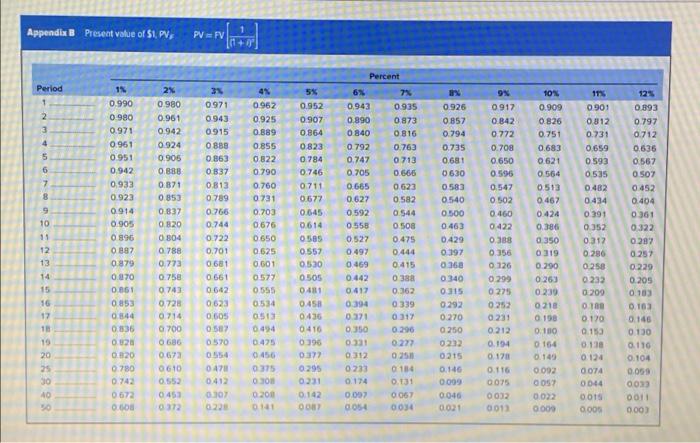Click the period 20 row label
700x443 pixels.
[46, 355]
